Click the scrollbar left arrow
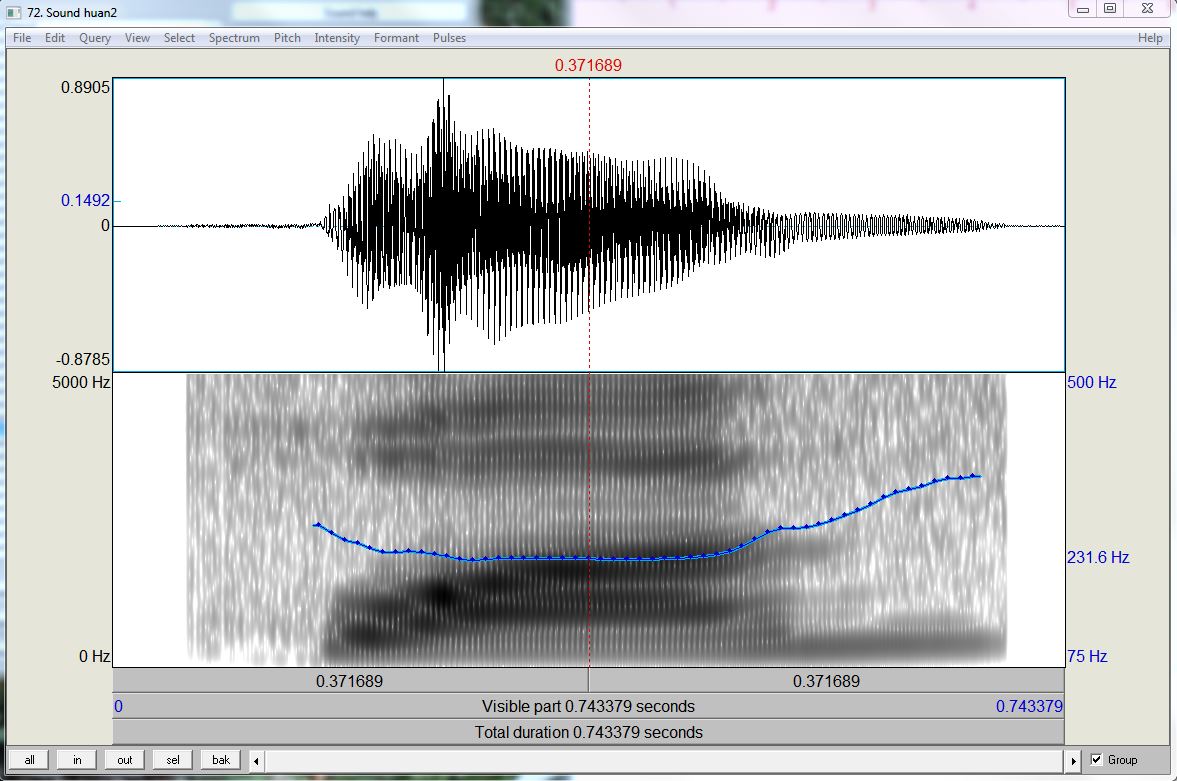Image resolution: width=1177 pixels, height=781 pixels. point(256,761)
